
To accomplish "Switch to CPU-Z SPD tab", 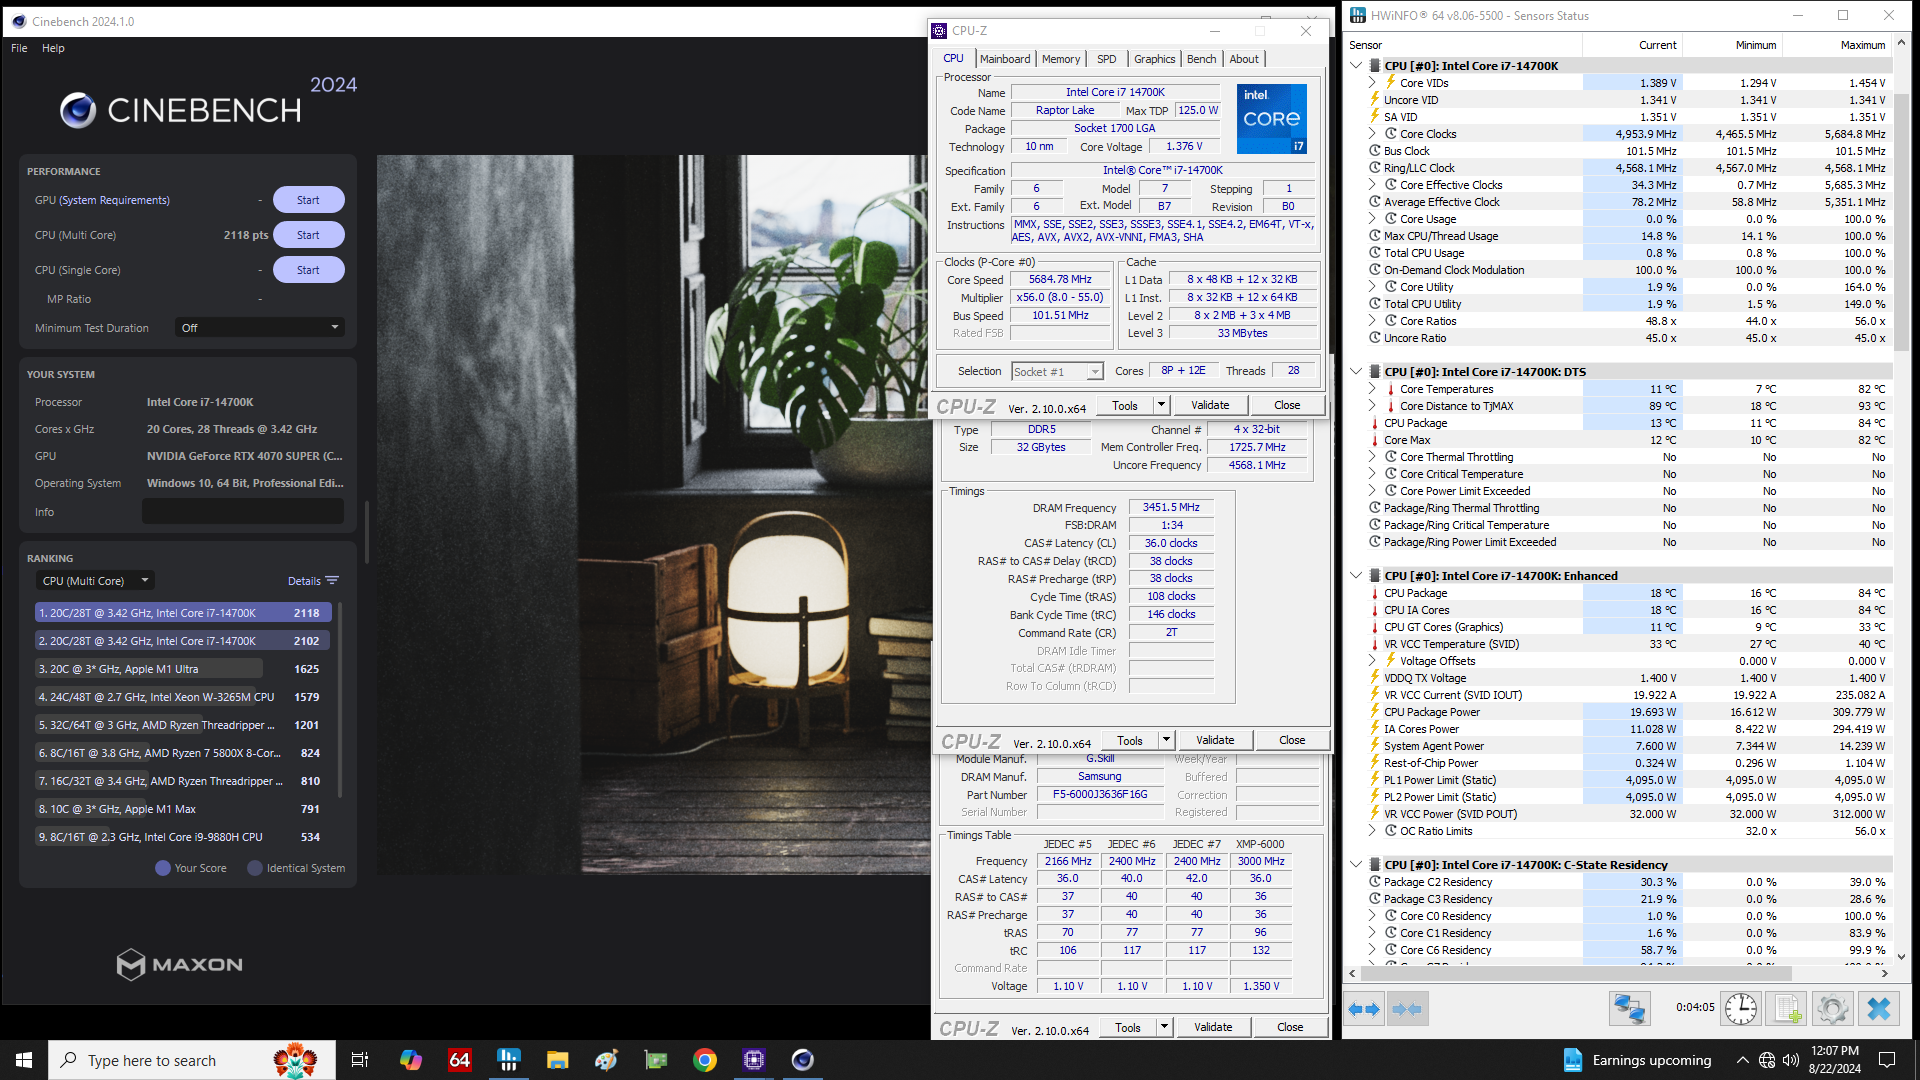I will tap(1107, 59).
